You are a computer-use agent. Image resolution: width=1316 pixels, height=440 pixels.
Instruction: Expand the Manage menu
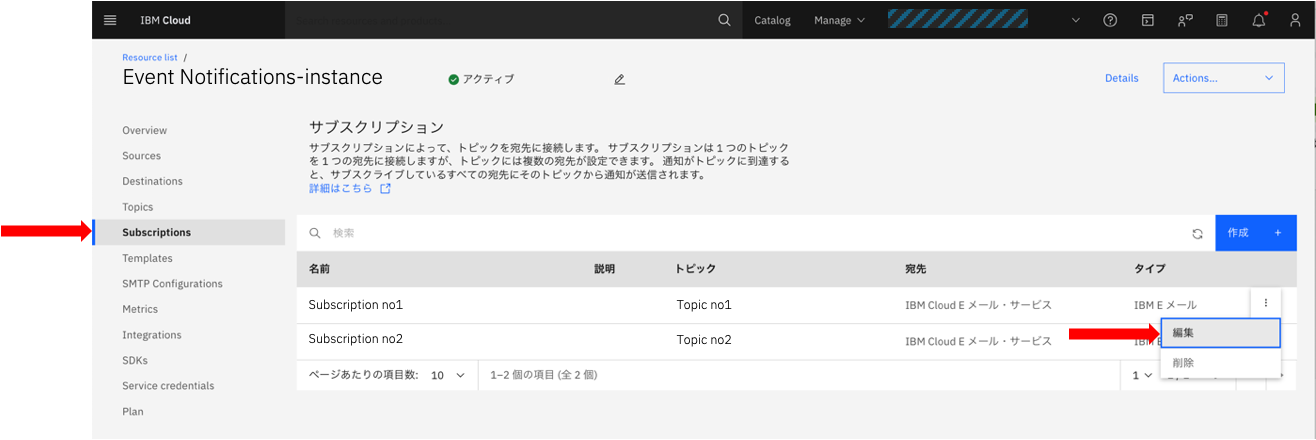pyautogui.click(x=839, y=20)
